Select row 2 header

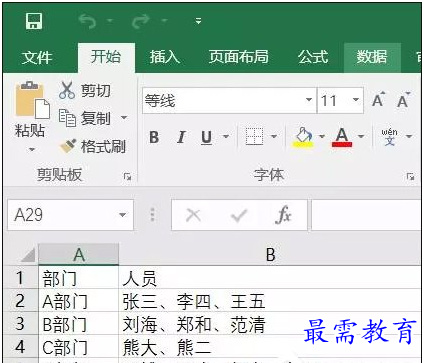pos(21,300)
